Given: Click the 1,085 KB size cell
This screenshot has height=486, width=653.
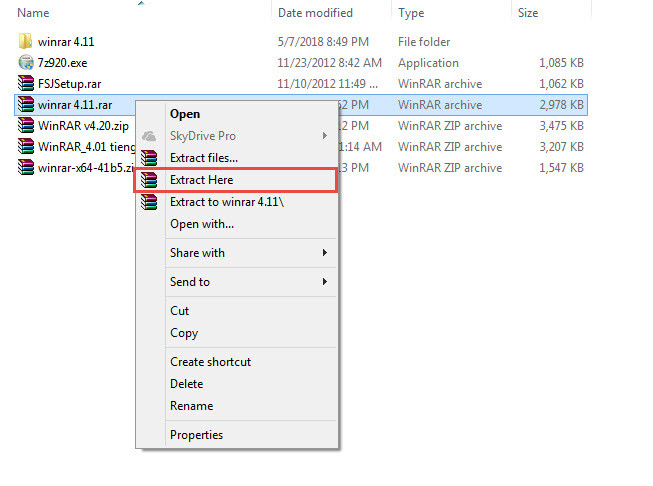Looking at the screenshot, I should pyautogui.click(x=561, y=63).
